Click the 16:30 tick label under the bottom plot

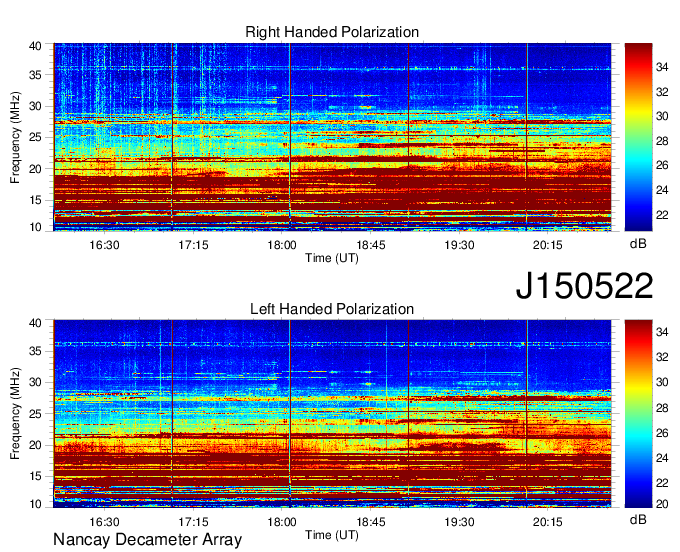(104, 522)
